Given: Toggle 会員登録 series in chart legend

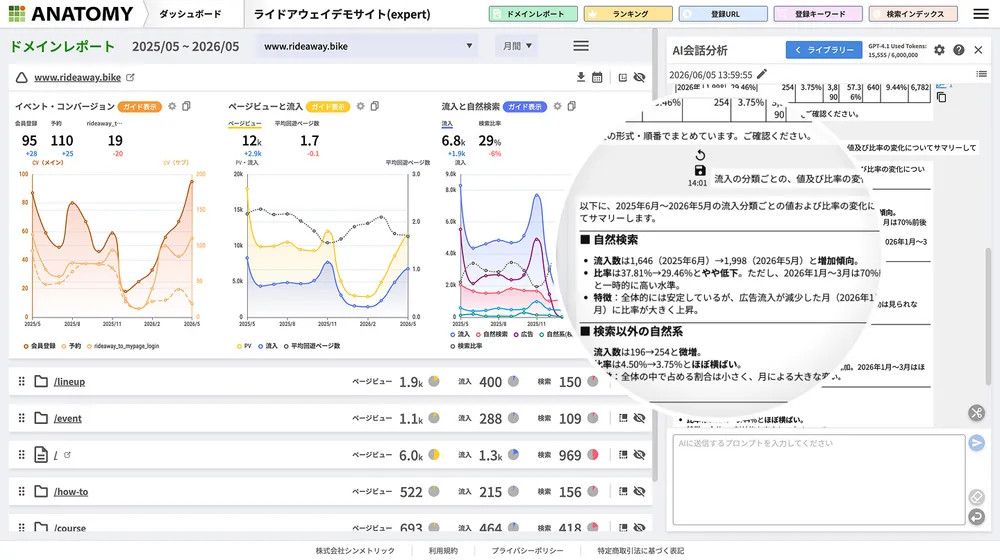Looking at the screenshot, I should [40, 346].
